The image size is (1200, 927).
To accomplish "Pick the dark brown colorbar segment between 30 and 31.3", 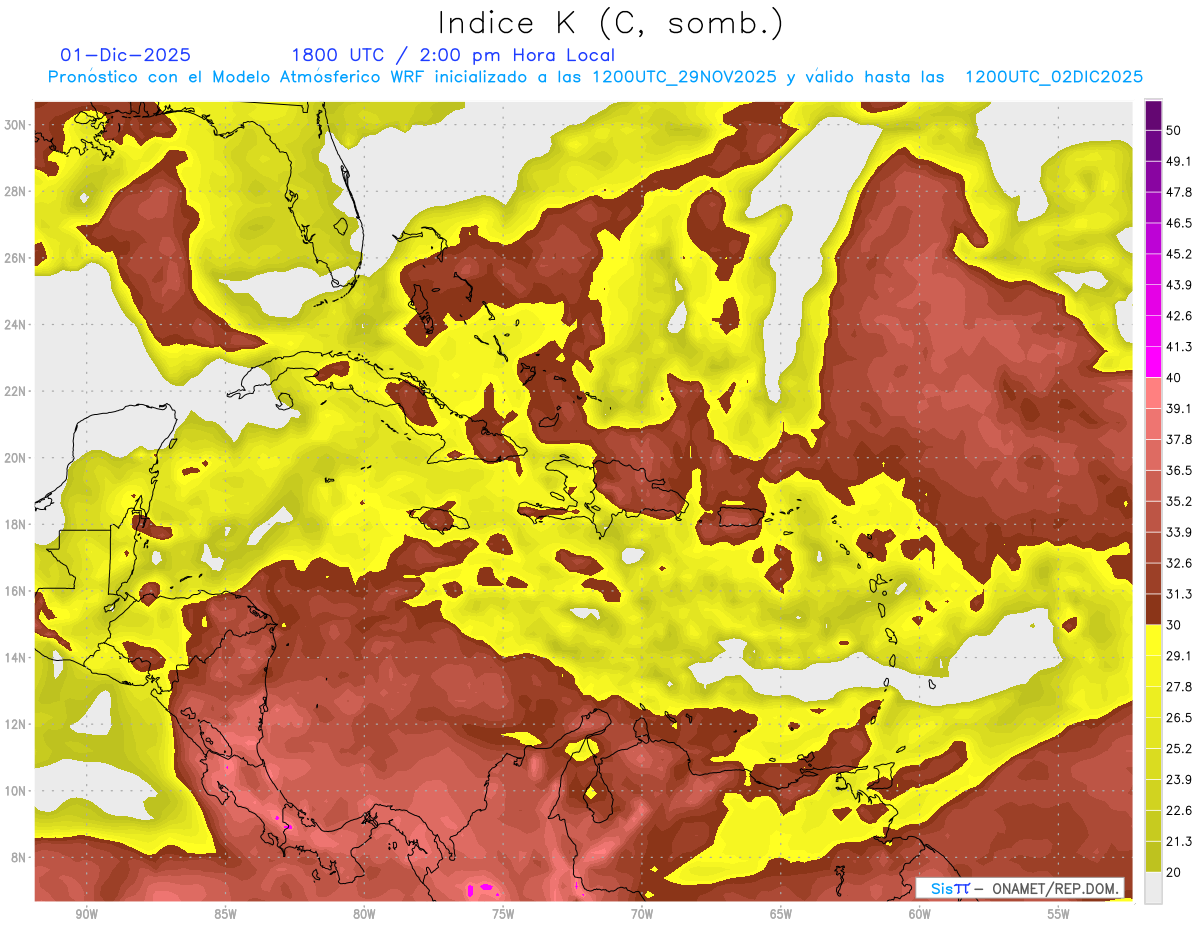I will tap(1153, 609).
